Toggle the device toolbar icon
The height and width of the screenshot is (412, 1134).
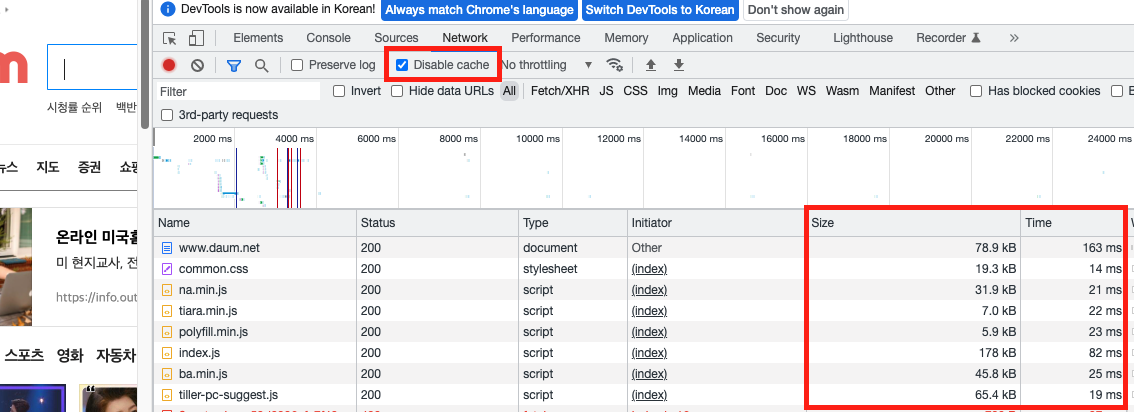pyautogui.click(x=196, y=38)
